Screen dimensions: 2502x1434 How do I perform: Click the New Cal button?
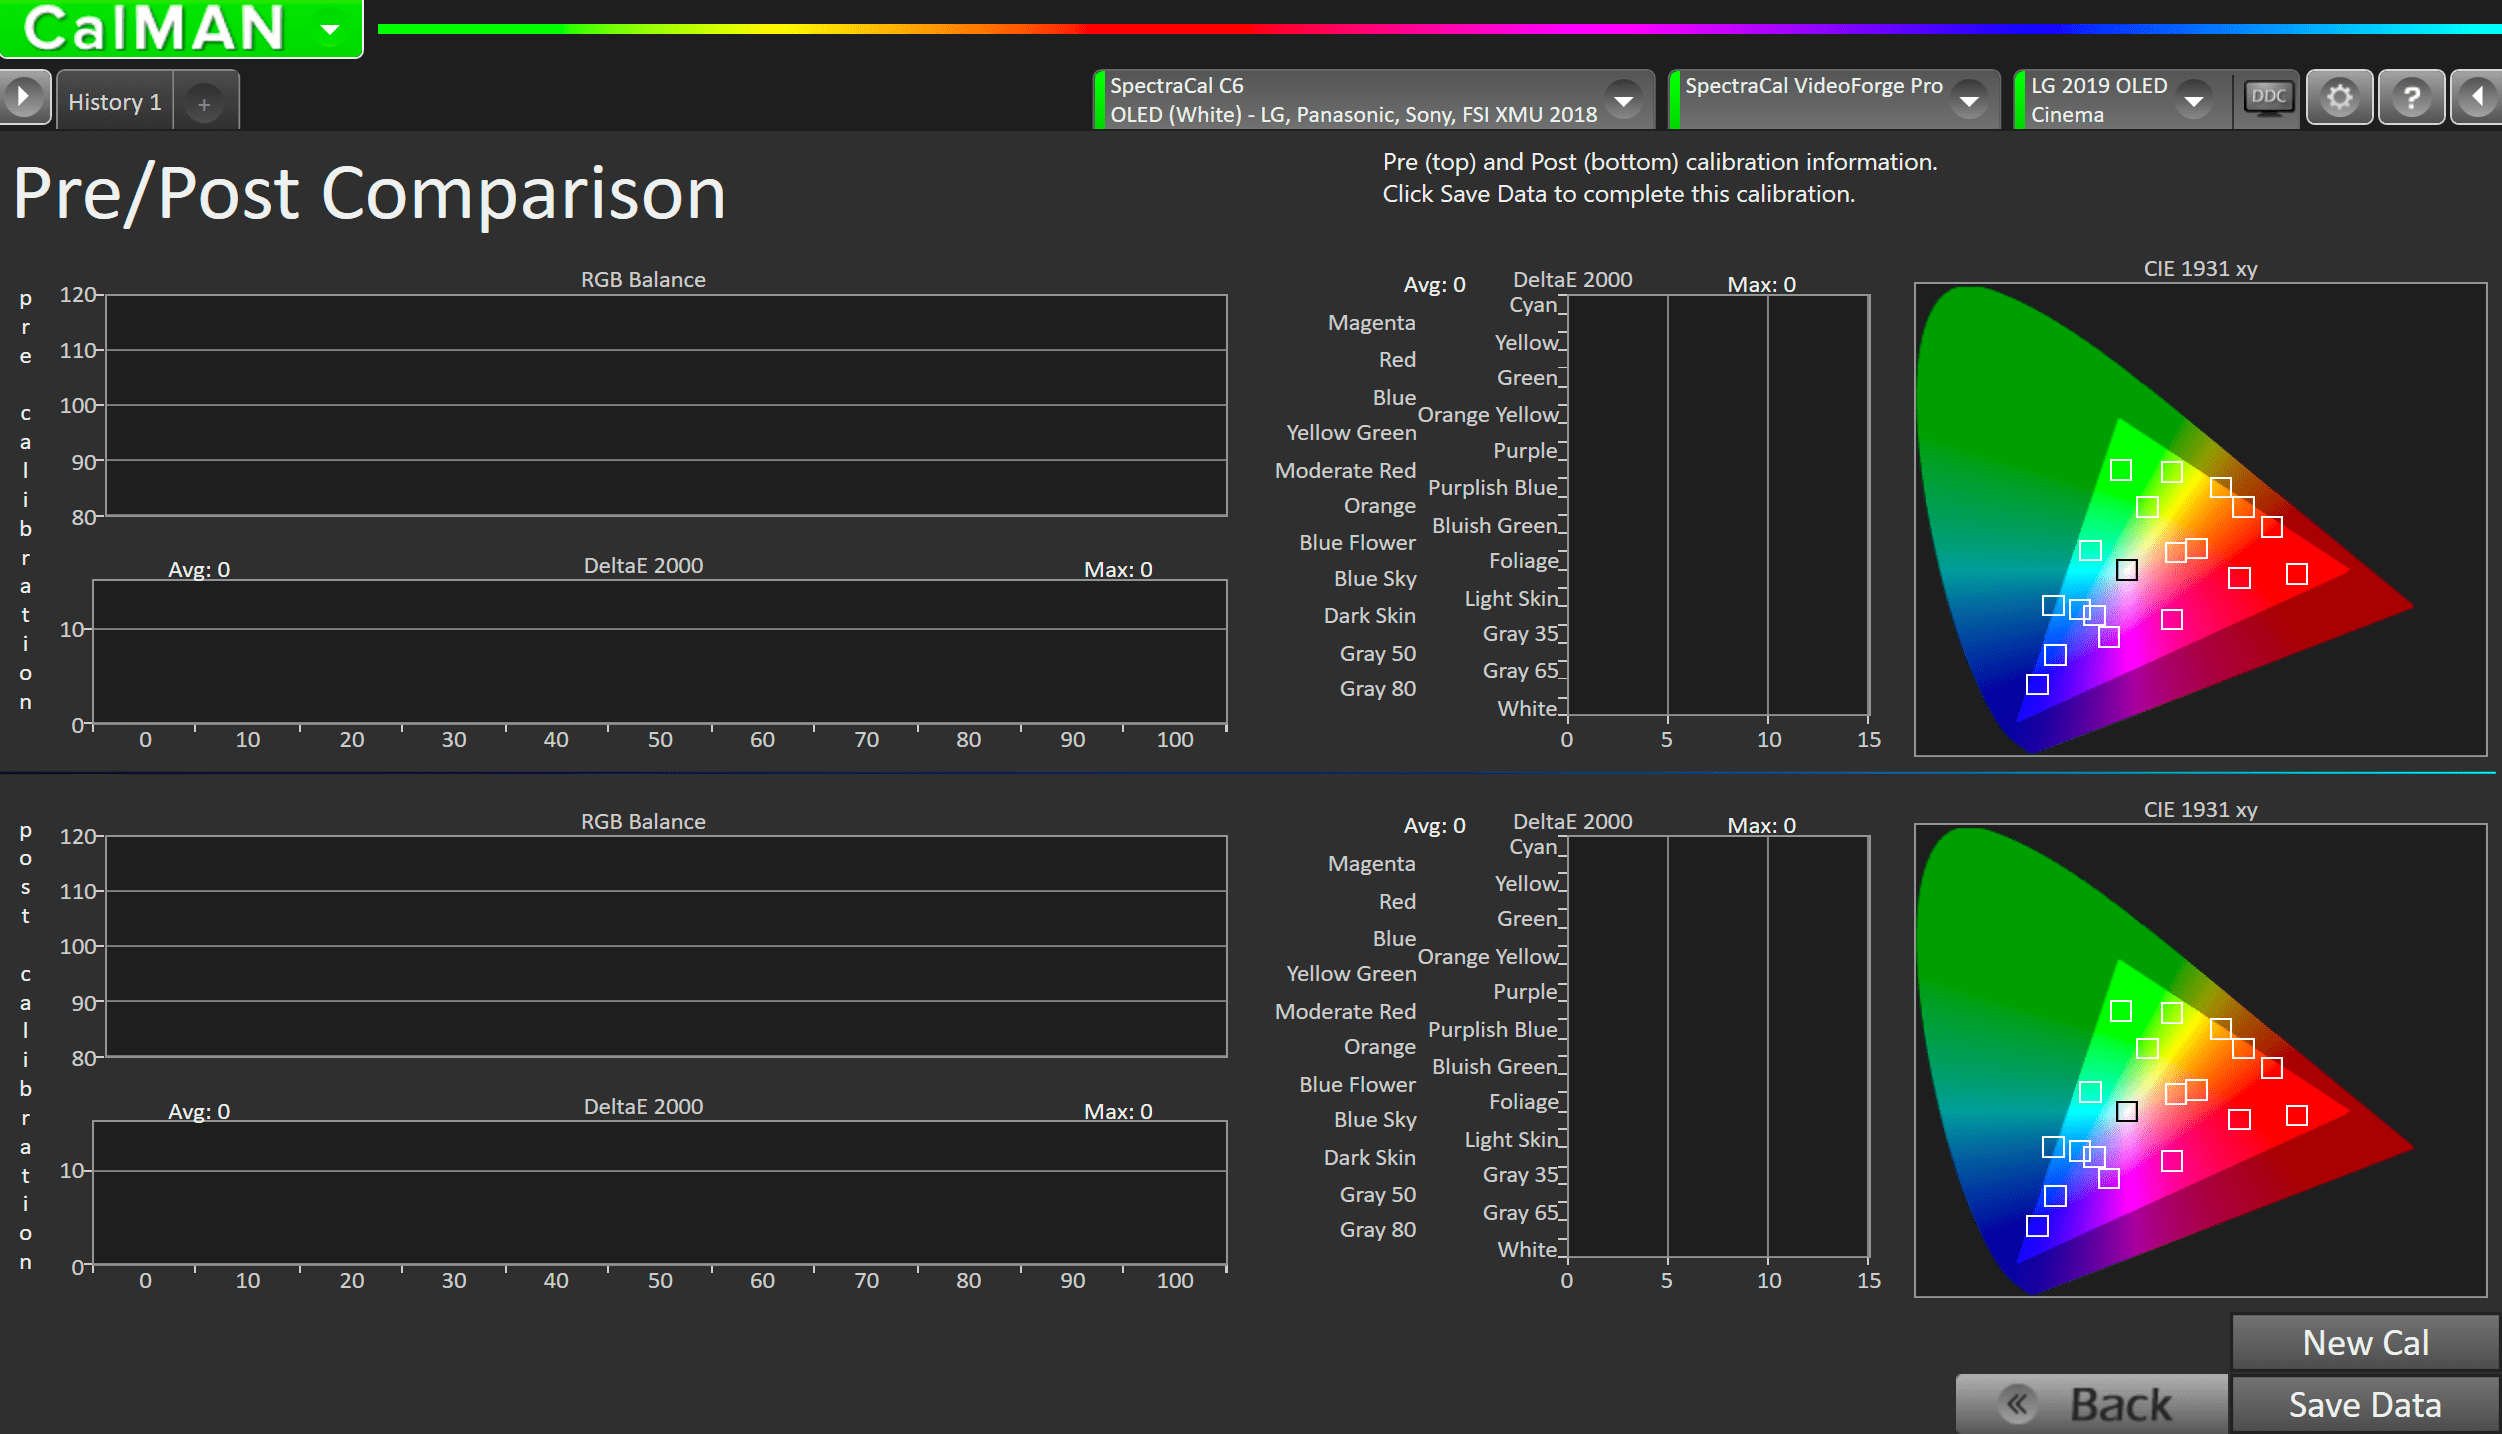(2365, 1342)
